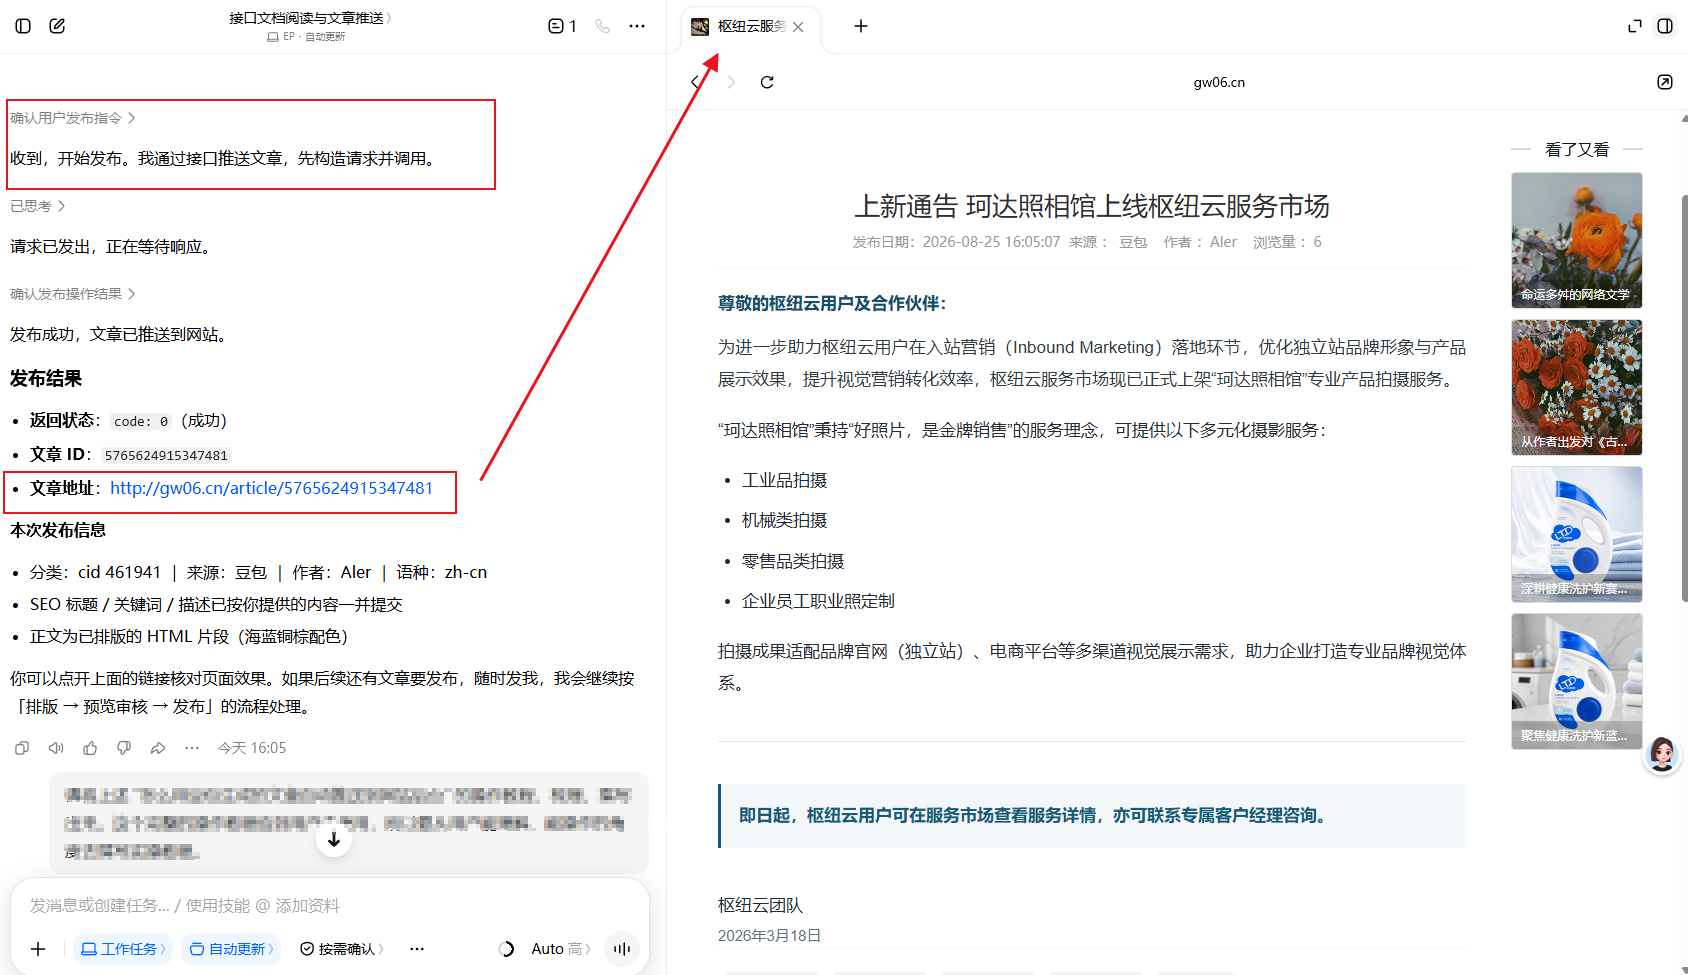The image size is (1688, 975).
Task: Click the signature 枢纽云团队
Action: click(760, 905)
